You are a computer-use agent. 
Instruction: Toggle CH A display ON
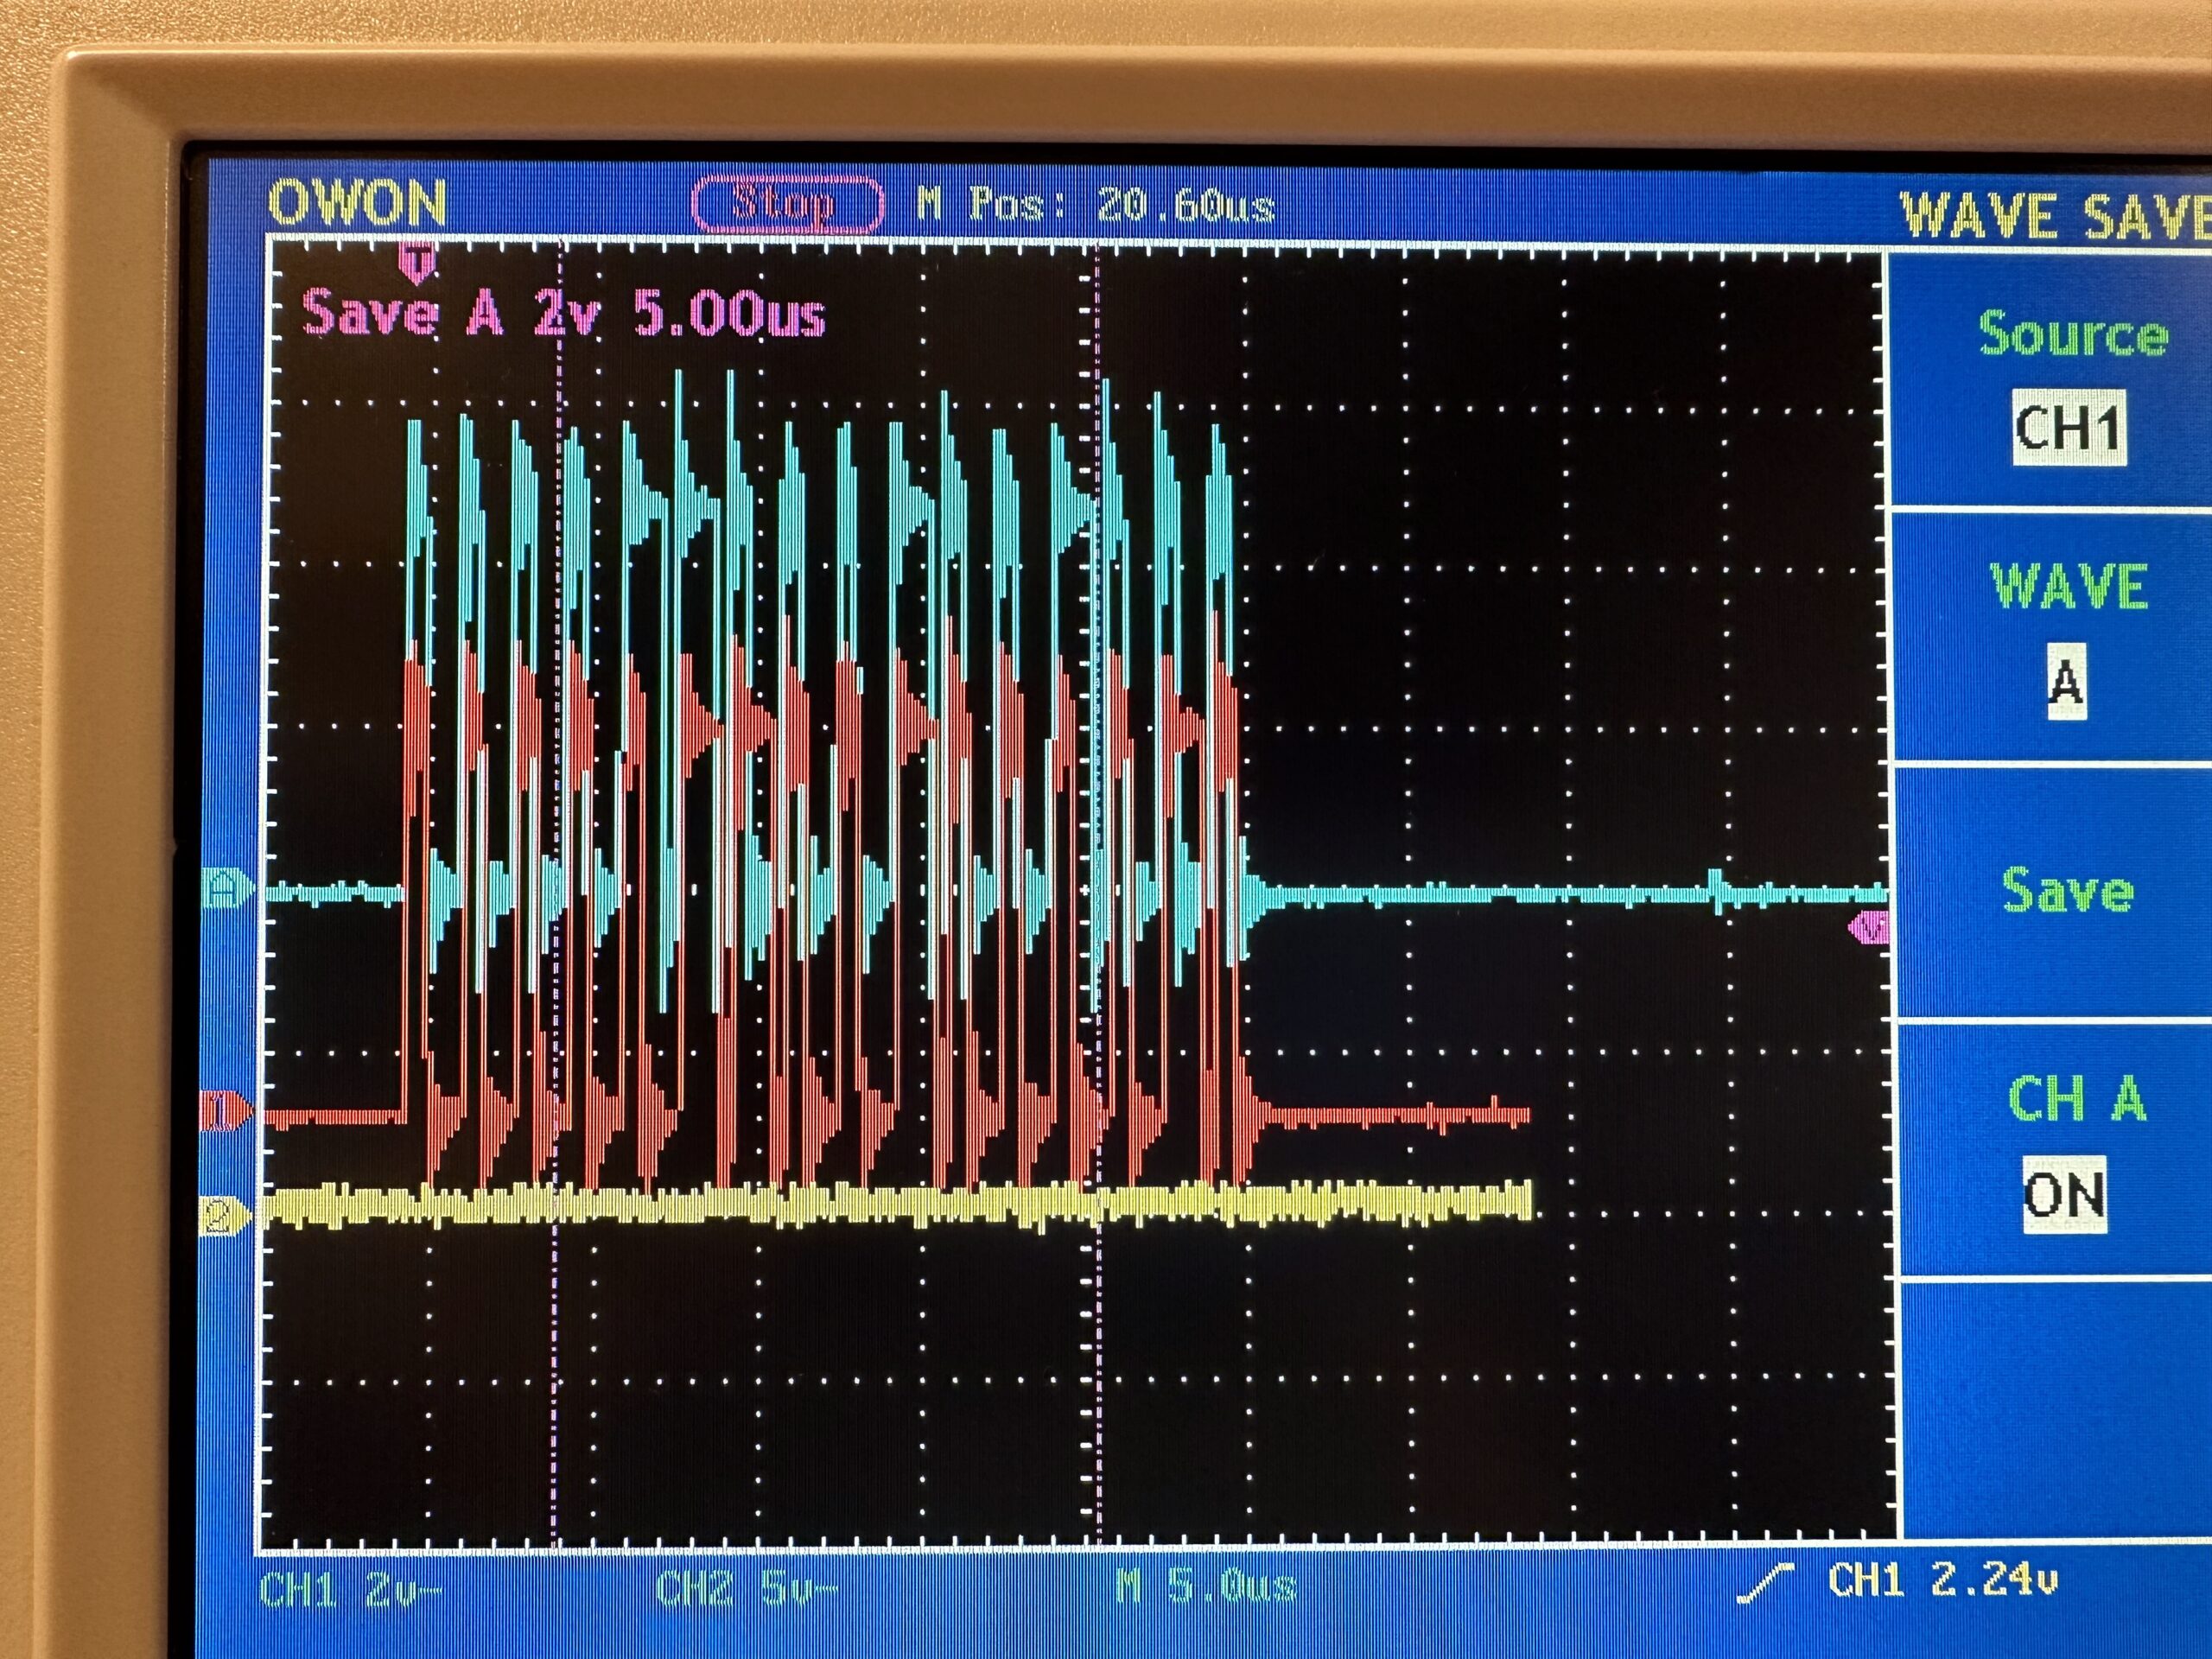2063,1195
